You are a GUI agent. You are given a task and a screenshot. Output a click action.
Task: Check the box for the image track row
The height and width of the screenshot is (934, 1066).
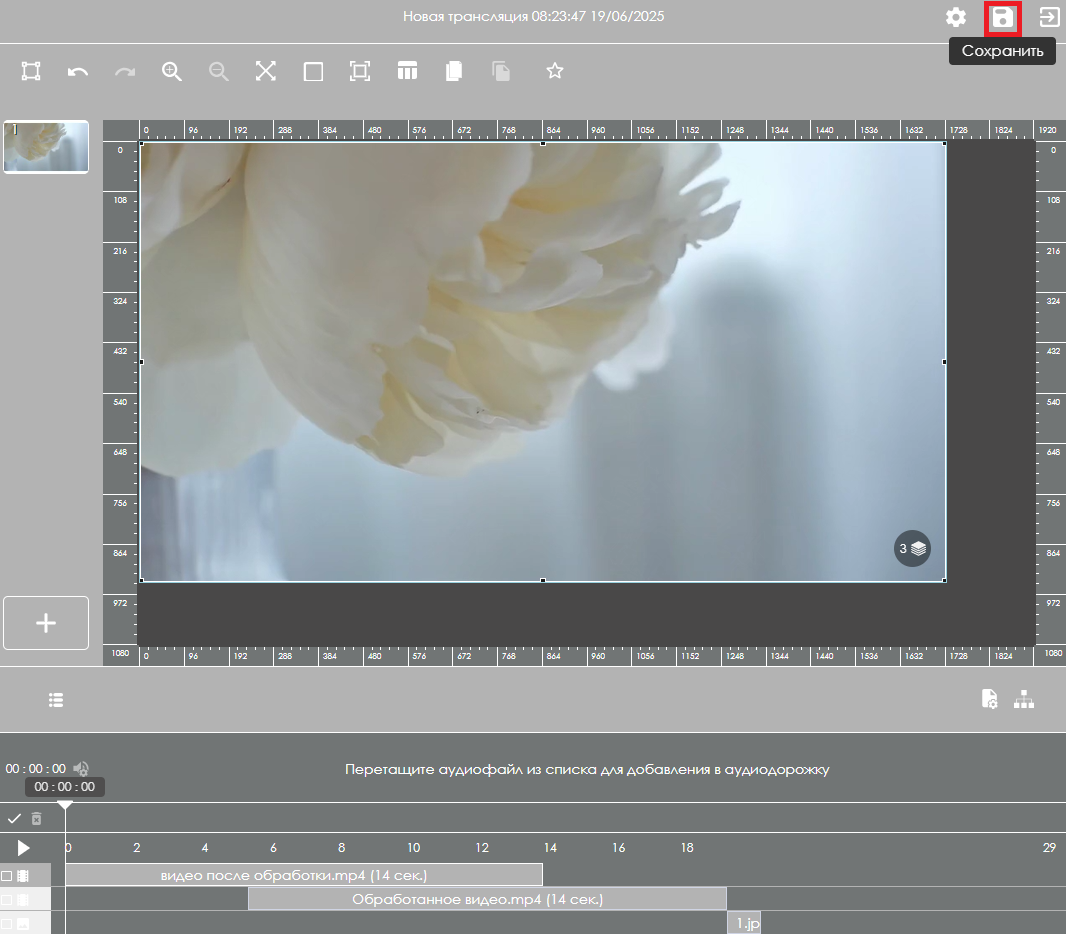click(x=7, y=924)
